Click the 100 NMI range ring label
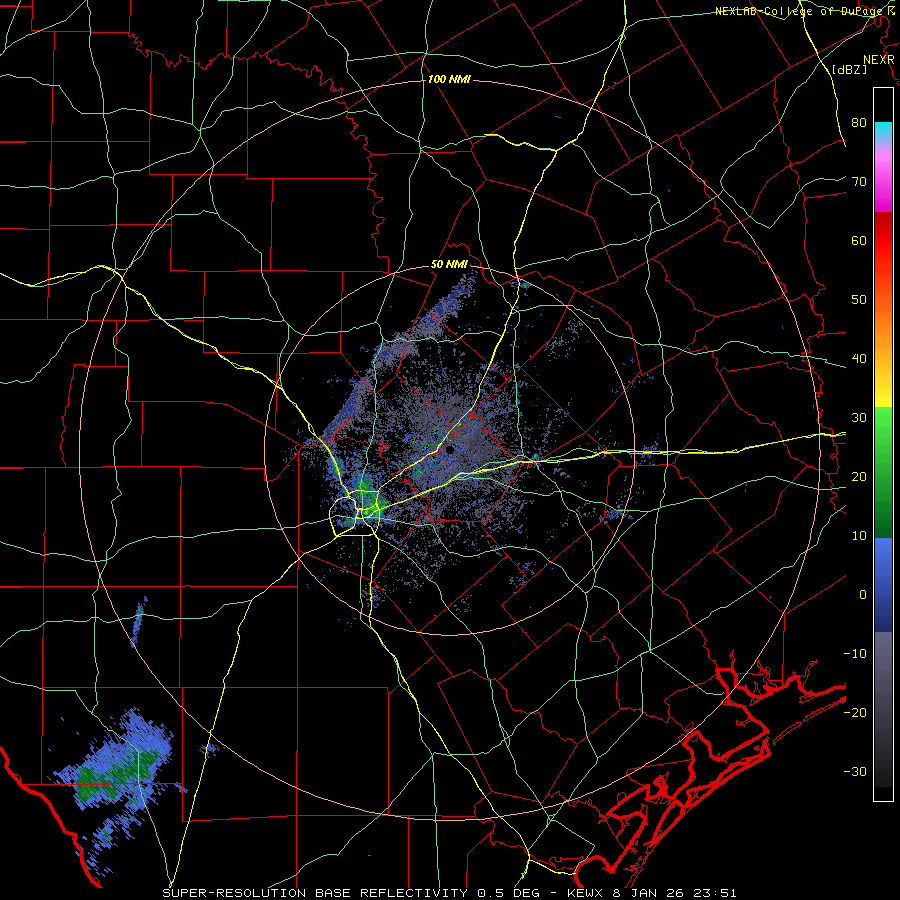This screenshot has width=900, height=900. click(449, 79)
